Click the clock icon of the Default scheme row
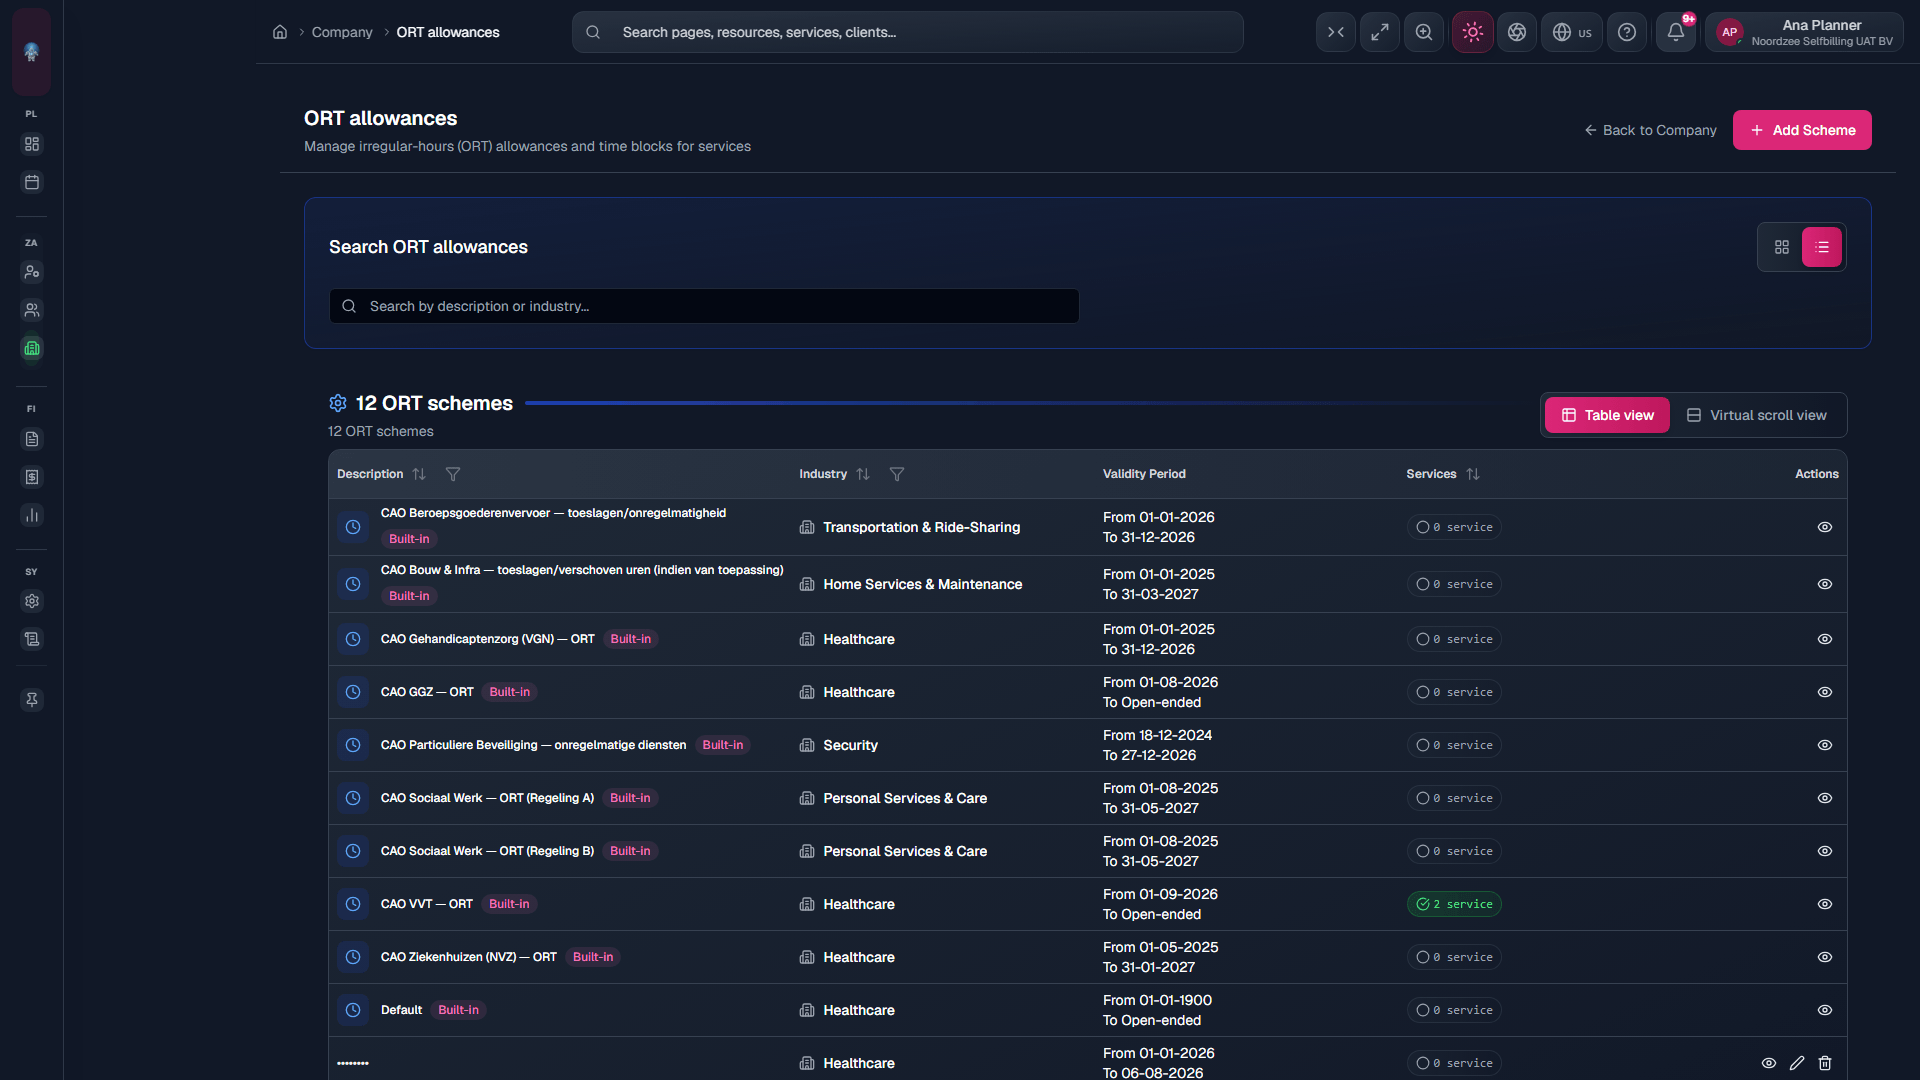Image resolution: width=1920 pixels, height=1080 pixels. point(353,1010)
